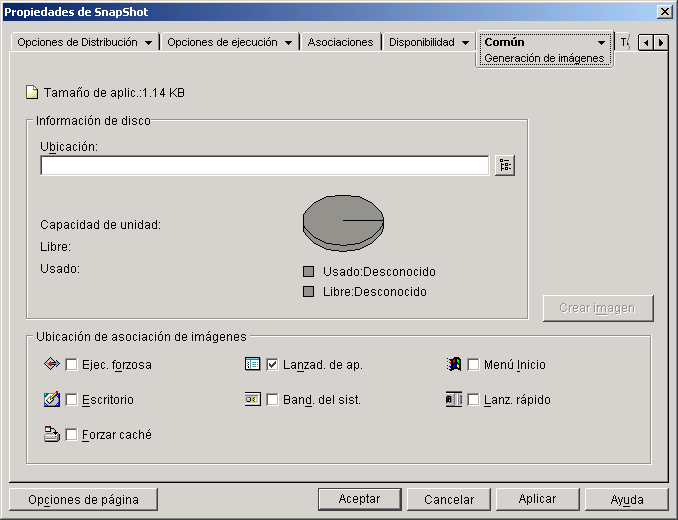Click the Aplicar button

537,499
